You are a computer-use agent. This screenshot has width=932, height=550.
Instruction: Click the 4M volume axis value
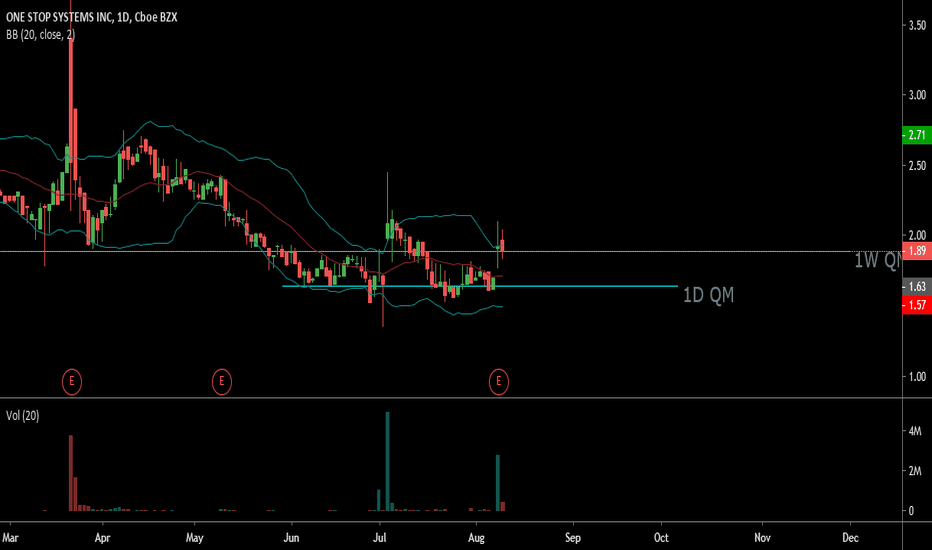coord(915,431)
